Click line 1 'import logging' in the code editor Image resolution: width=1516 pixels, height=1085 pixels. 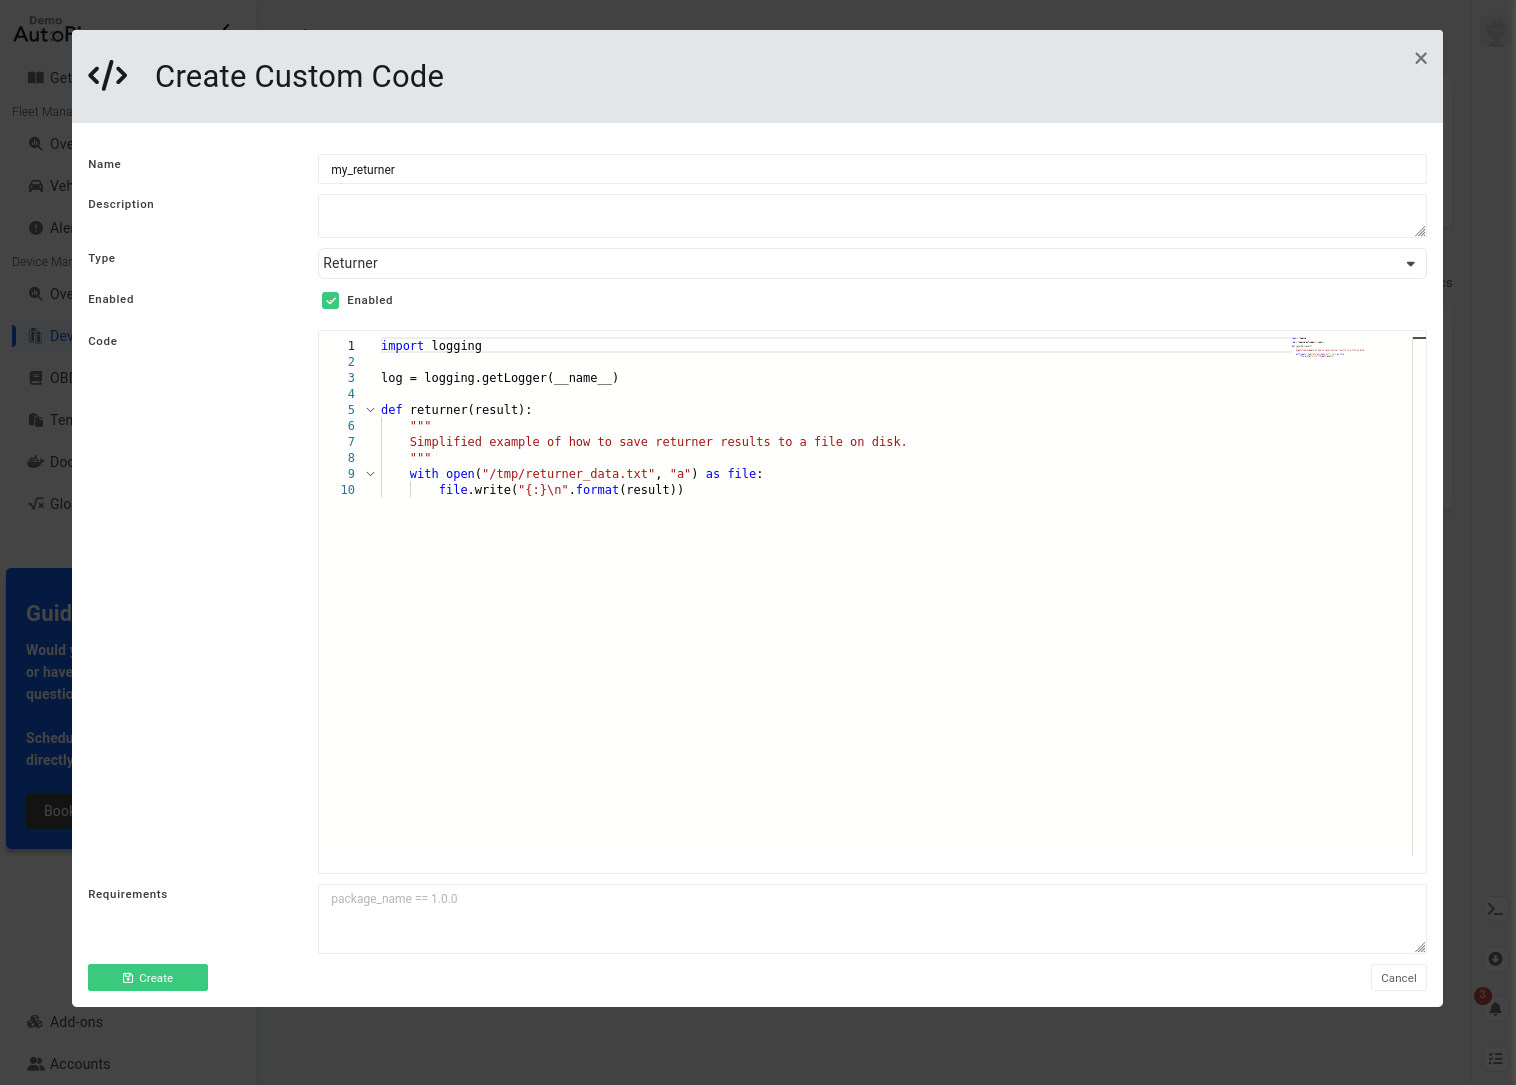[431, 346]
